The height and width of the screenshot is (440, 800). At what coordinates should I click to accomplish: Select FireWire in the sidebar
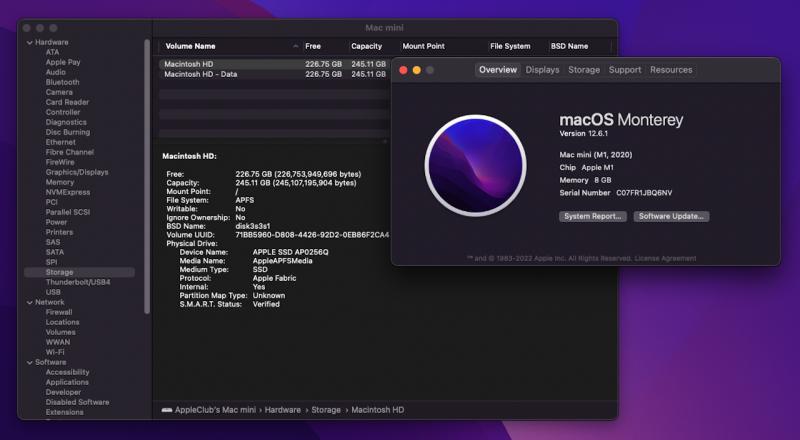(60, 162)
